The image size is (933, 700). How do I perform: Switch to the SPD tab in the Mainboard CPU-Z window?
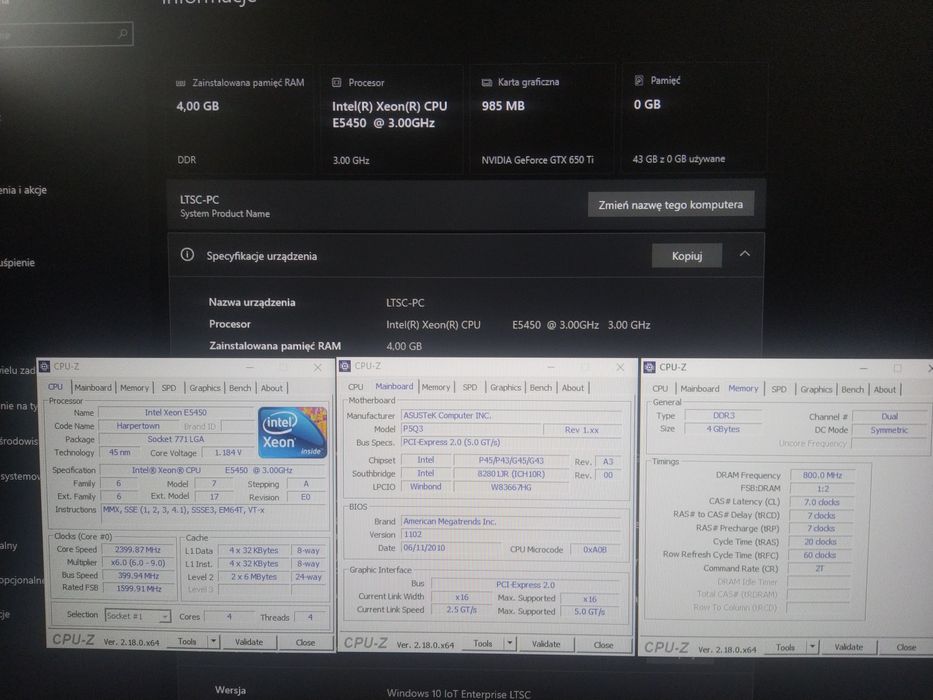coord(470,387)
